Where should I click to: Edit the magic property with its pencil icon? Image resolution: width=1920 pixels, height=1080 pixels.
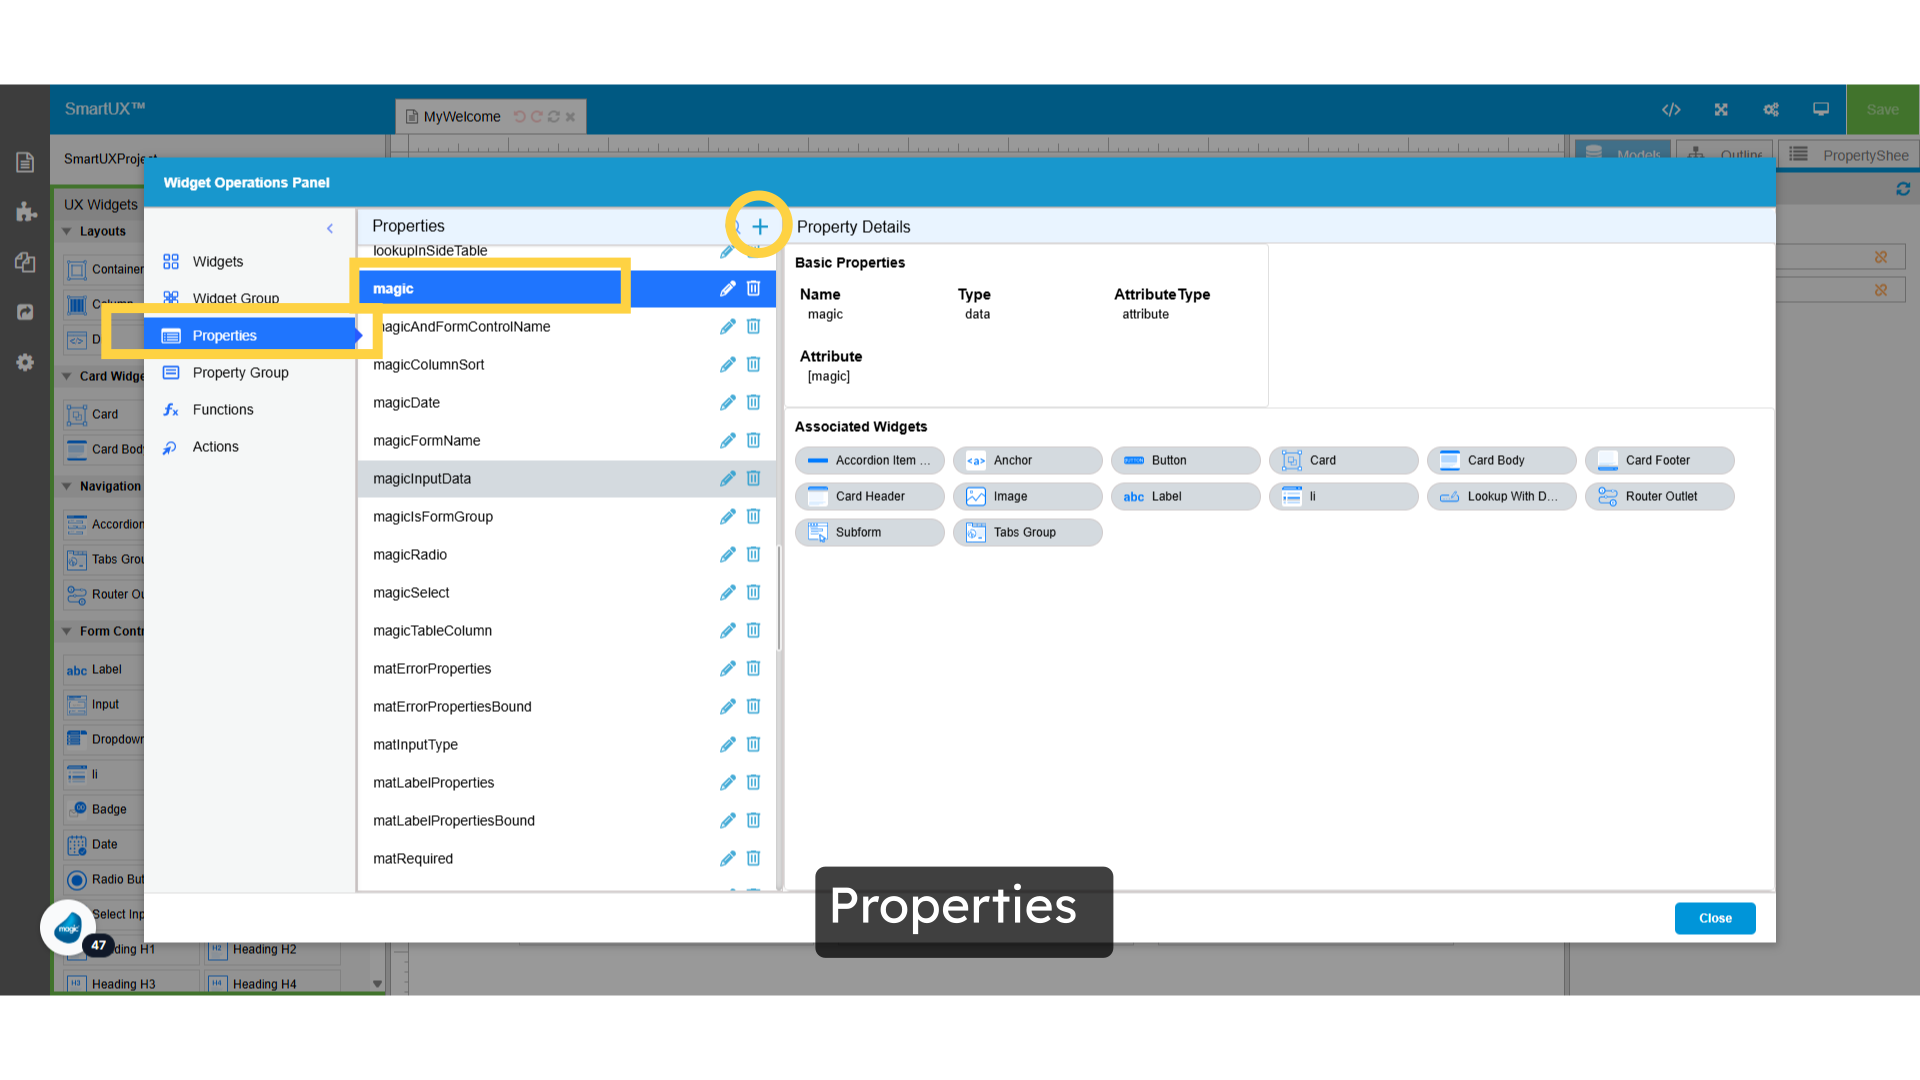pos(727,288)
